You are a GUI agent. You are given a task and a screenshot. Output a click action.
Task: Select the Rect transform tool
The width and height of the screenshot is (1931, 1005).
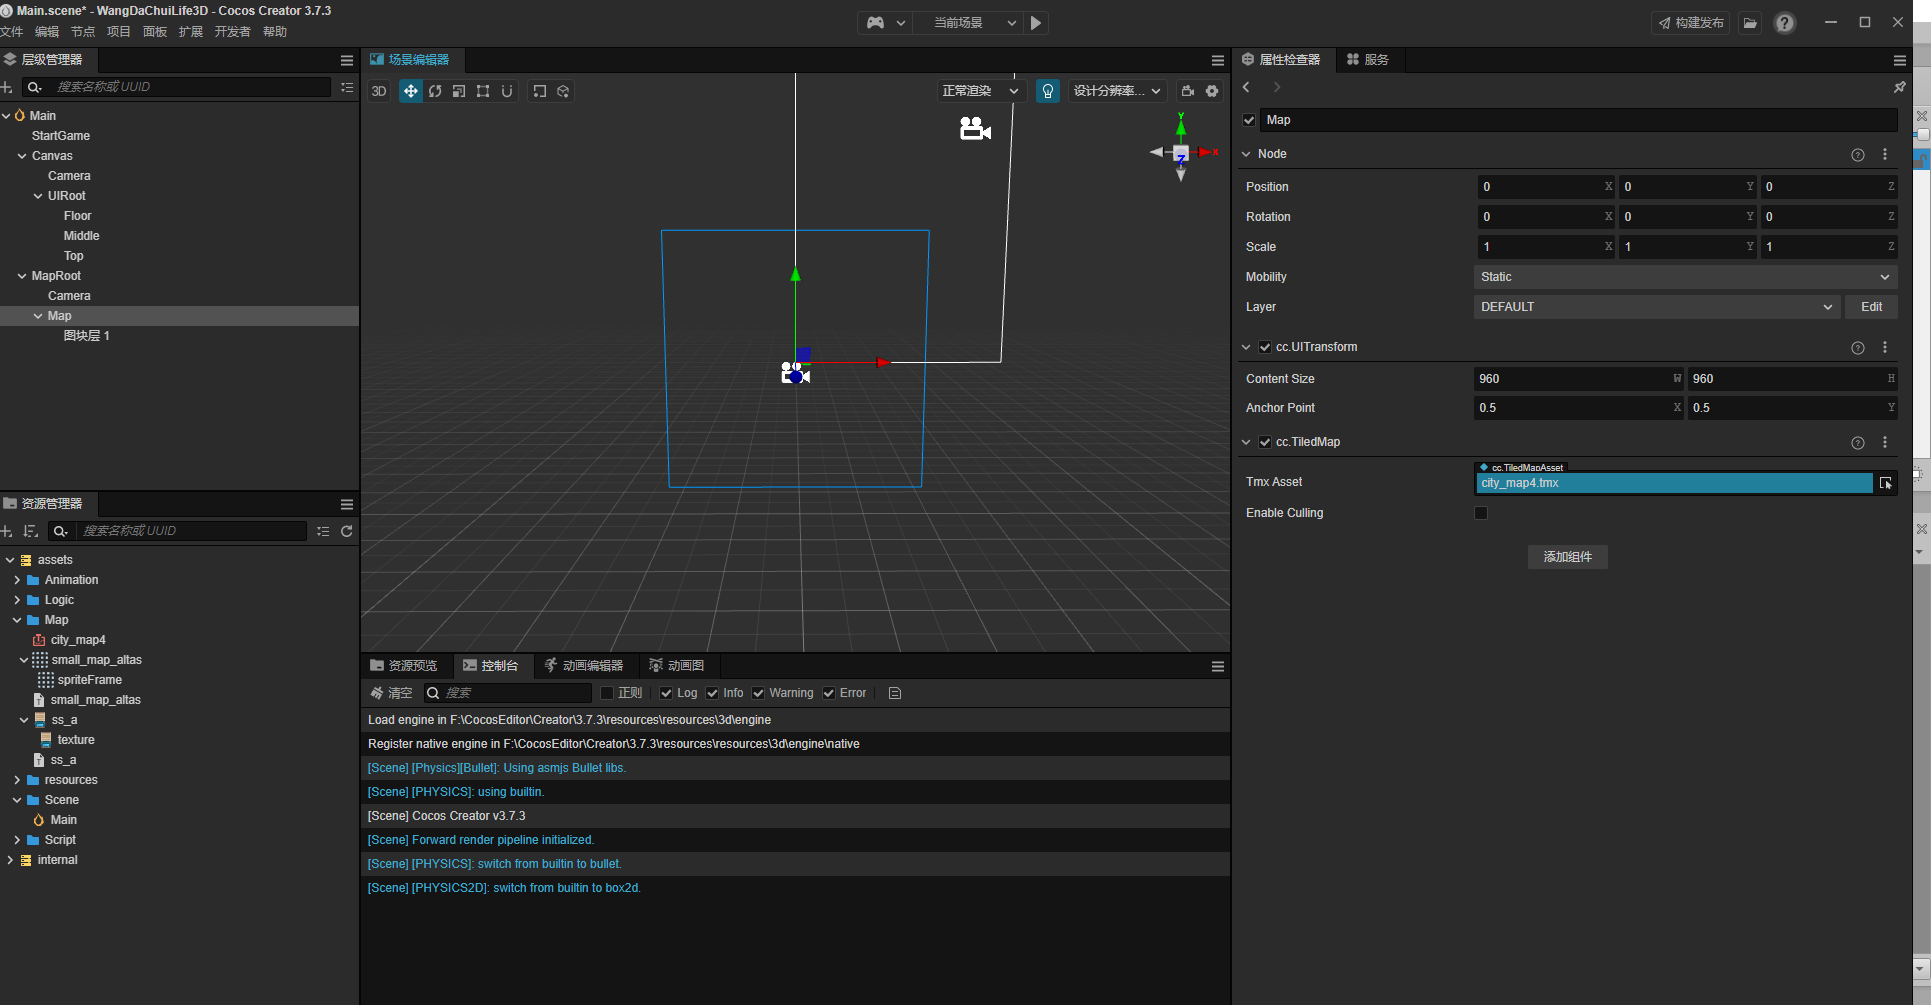[483, 91]
